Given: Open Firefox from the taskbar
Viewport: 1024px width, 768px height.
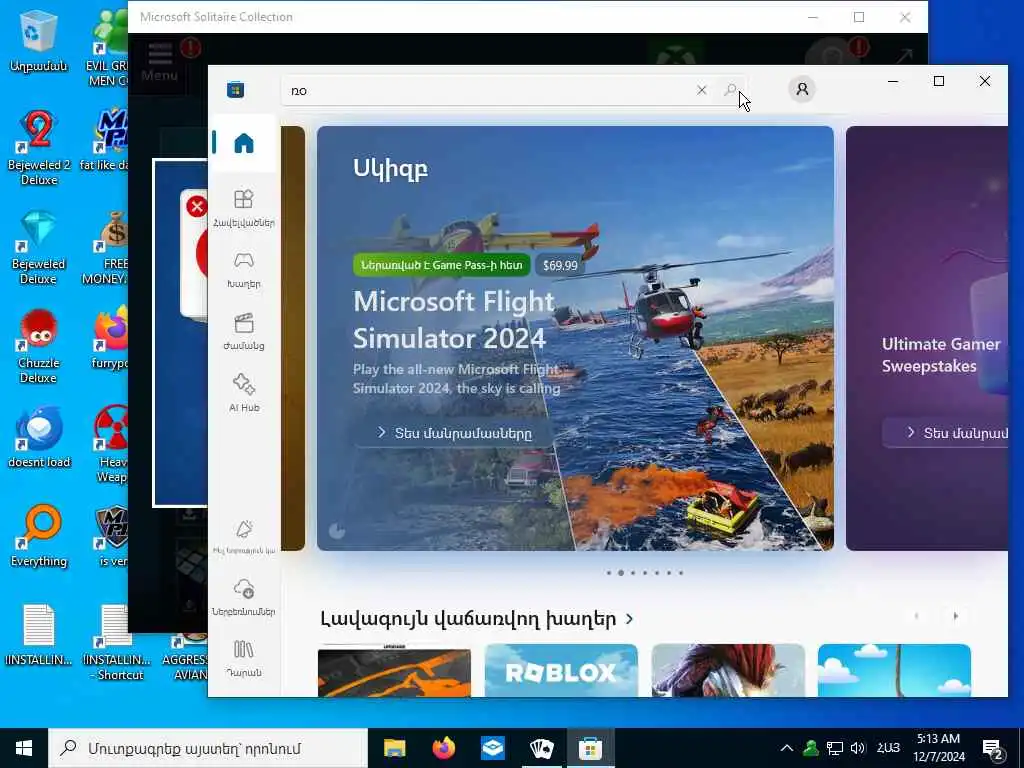Looking at the screenshot, I should point(443,748).
